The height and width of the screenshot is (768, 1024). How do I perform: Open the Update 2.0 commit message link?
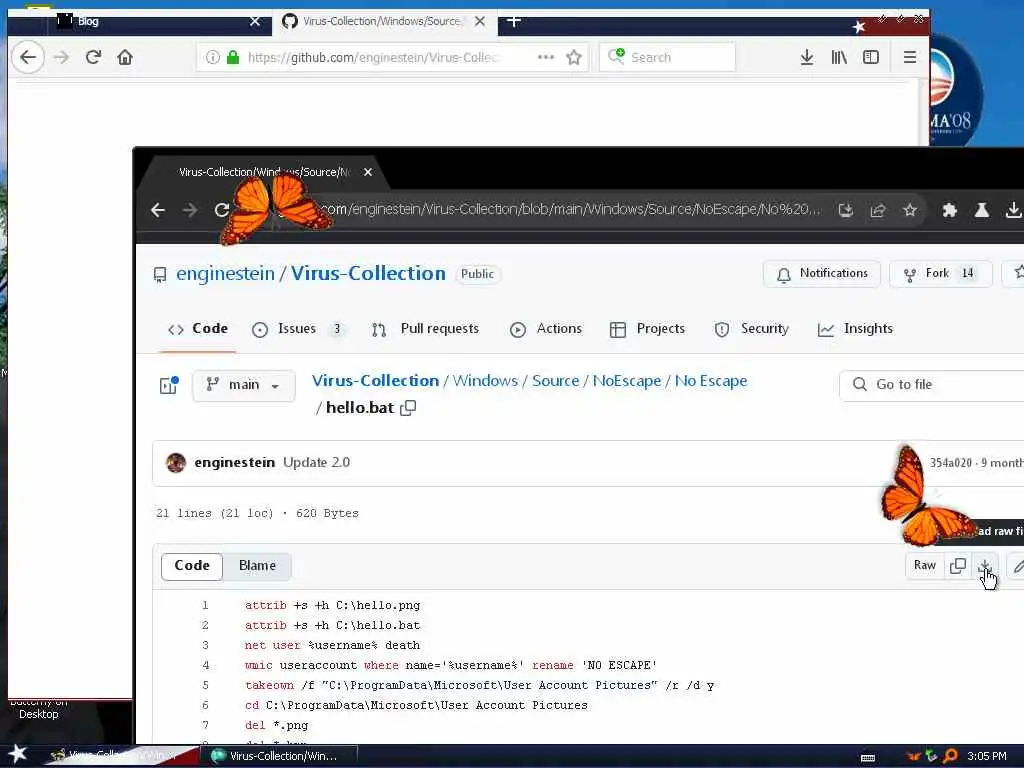tap(317, 462)
